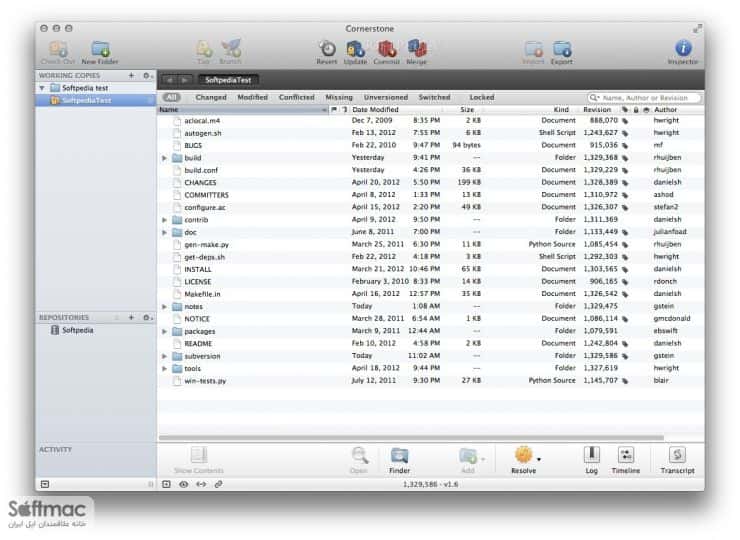Click the Update toolbar icon
This screenshot has width=740, height=540.
[355, 49]
